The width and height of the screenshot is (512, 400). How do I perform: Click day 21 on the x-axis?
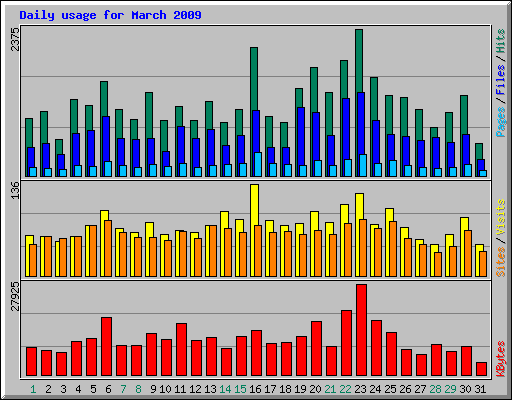coord(330,389)
